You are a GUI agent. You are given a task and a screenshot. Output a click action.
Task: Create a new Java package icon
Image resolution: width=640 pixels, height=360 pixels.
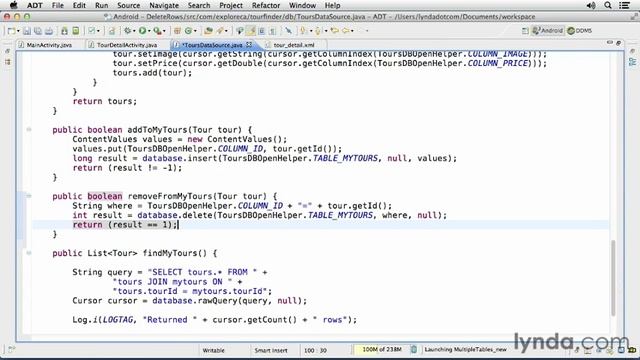[x=177, y=31]
